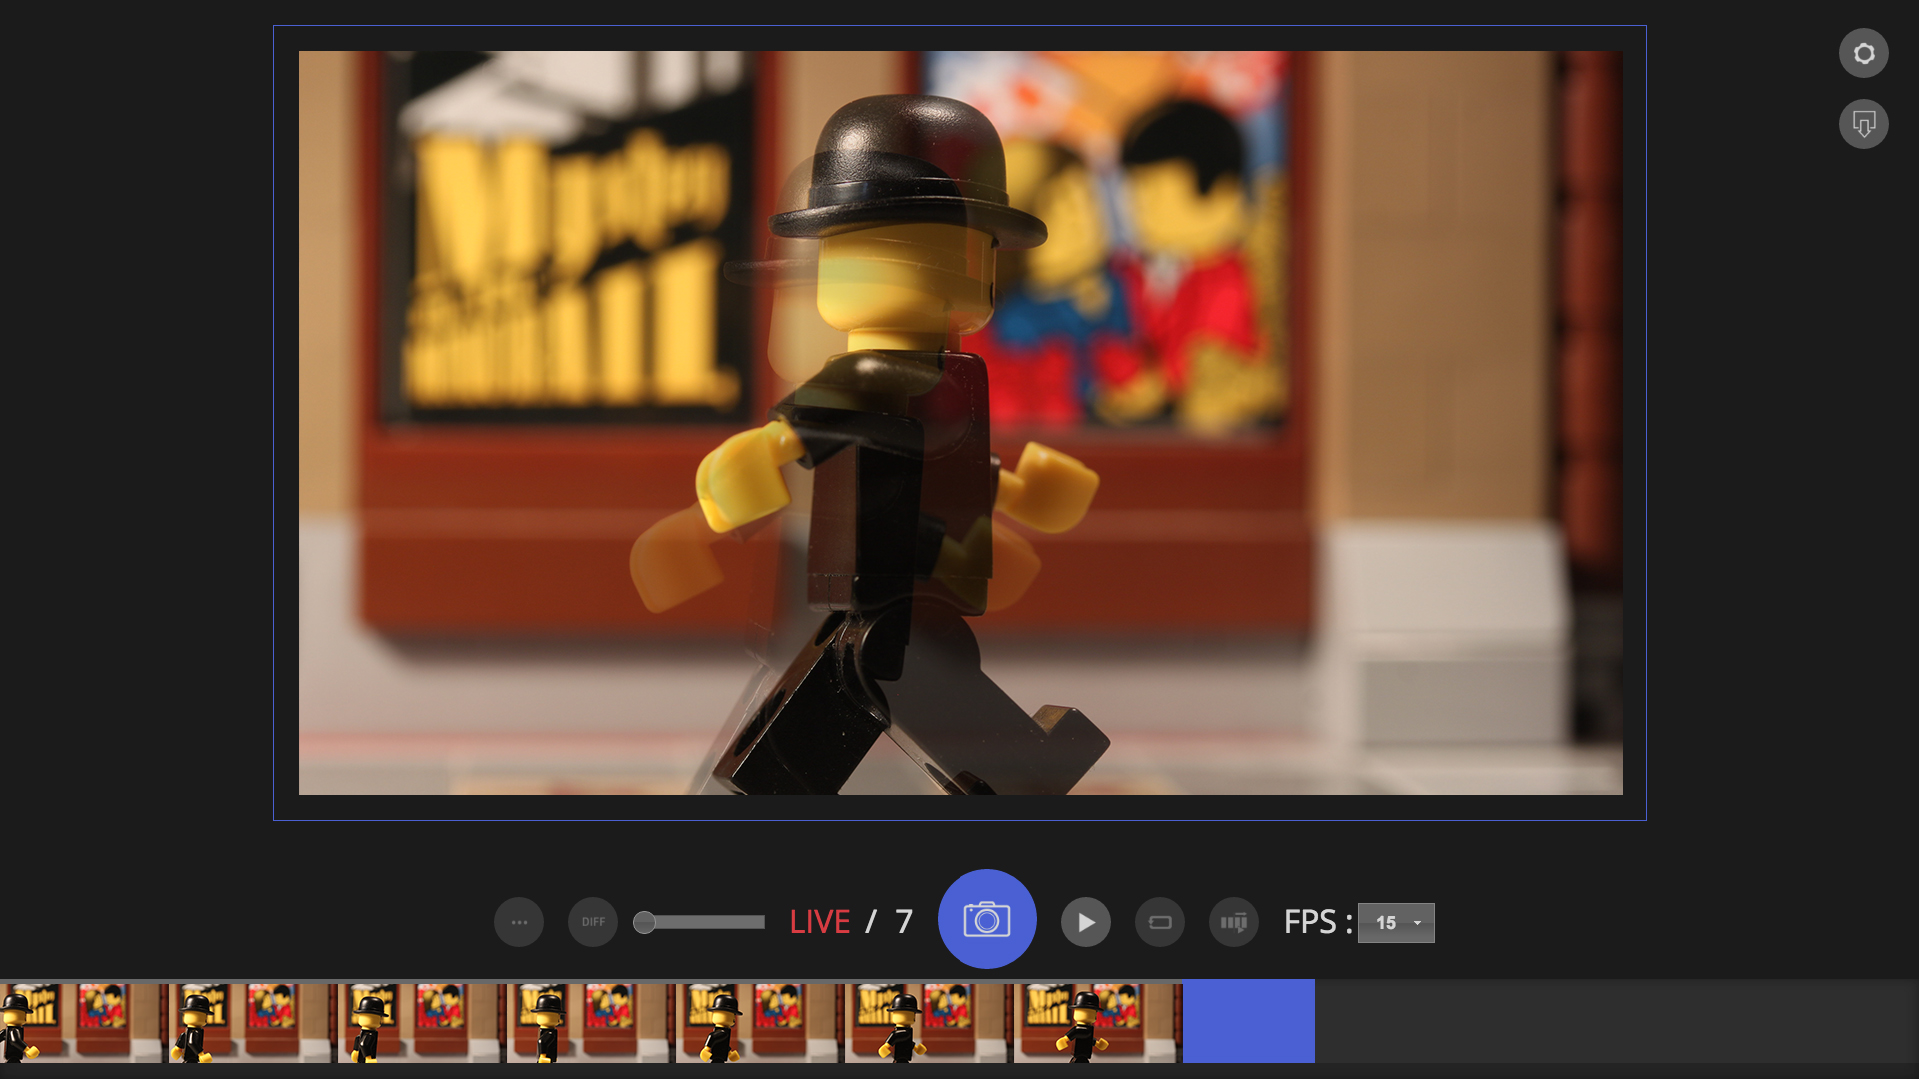Click the export download icon
The image size is (1919, 1079).
(x=1863, y=124)
